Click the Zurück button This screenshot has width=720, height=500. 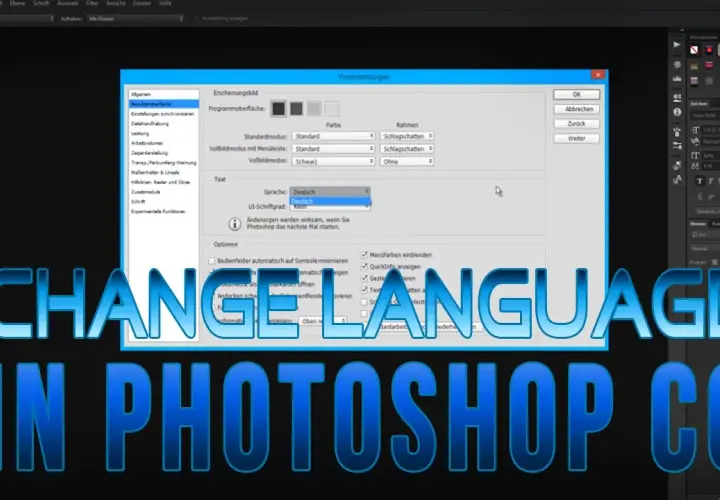pyautogui.click(x=576, y=124)
